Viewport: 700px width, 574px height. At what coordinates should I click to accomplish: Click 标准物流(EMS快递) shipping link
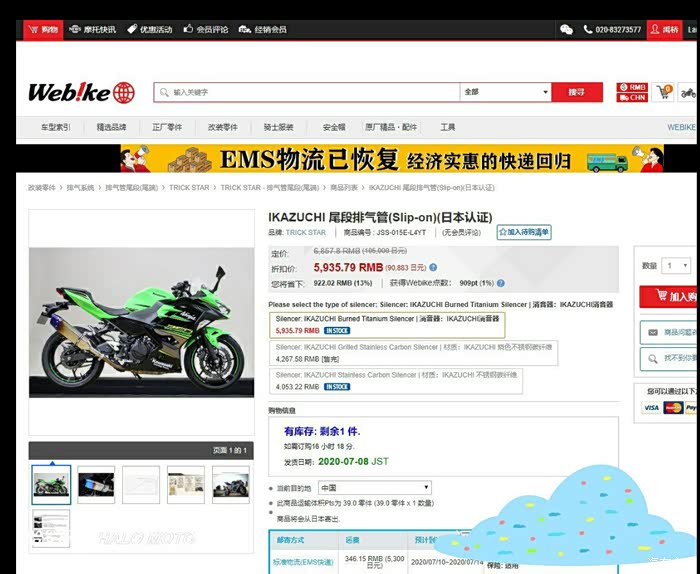point(303,562)
